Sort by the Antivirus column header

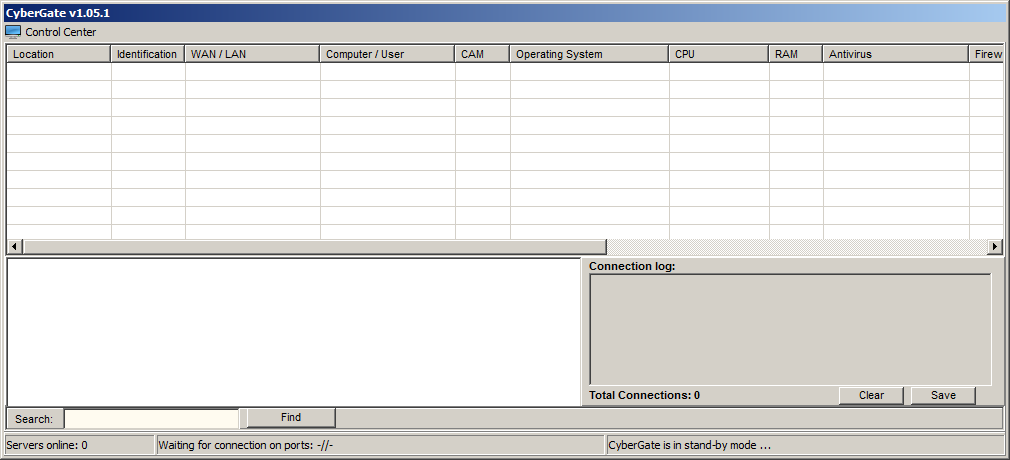[895, 54]
